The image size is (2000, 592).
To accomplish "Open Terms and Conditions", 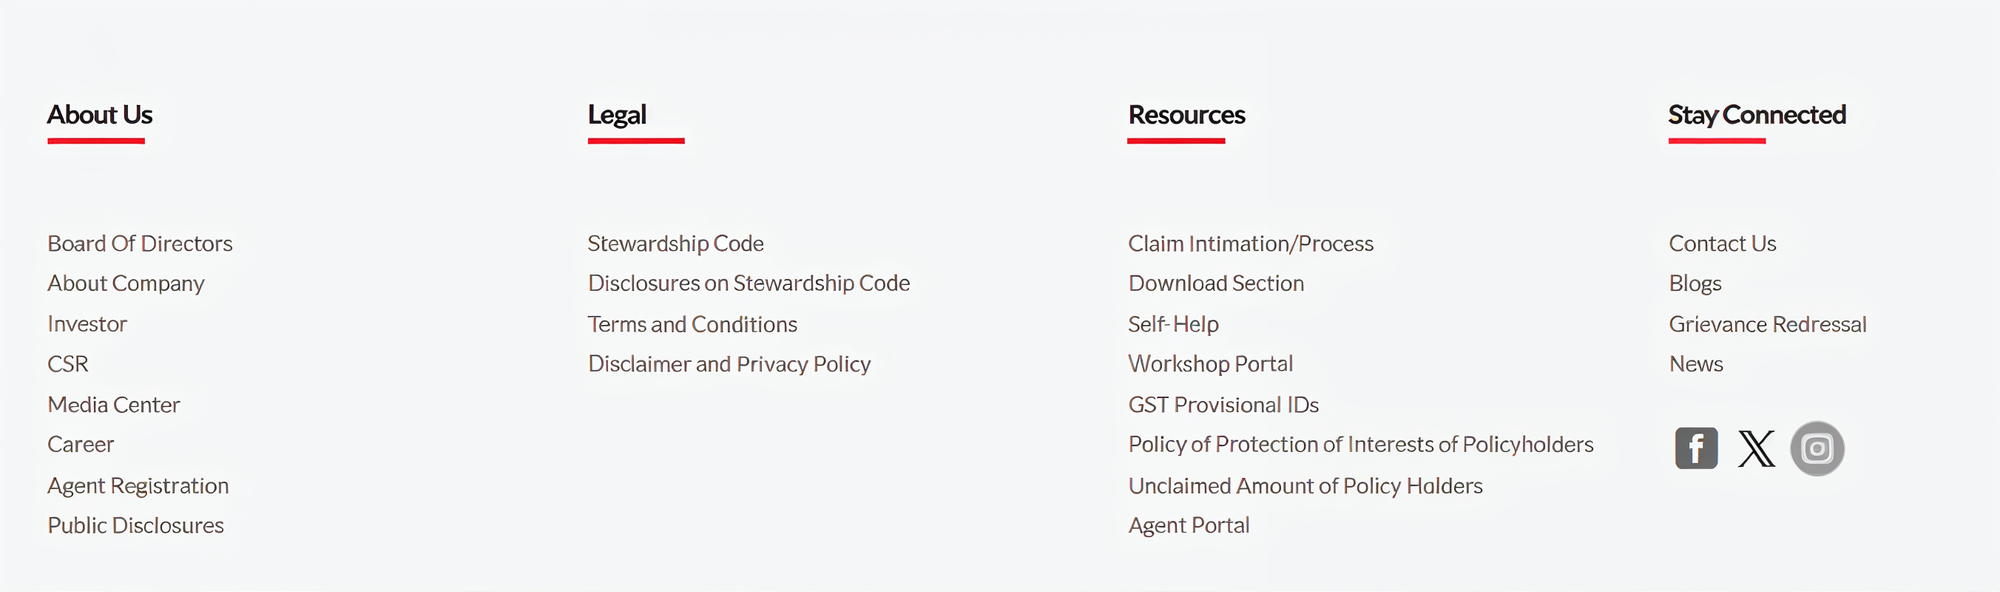I will pos(692,324).
